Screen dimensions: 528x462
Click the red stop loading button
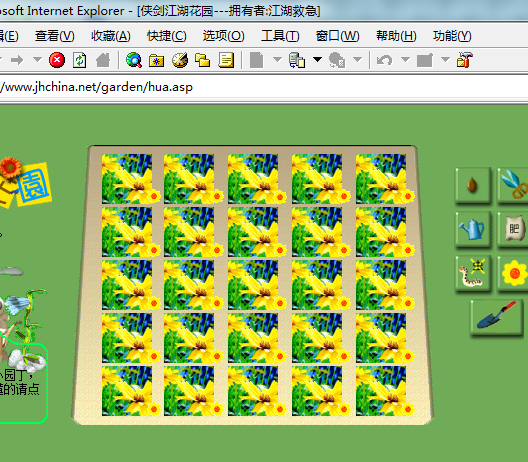[x=57, y=60]
